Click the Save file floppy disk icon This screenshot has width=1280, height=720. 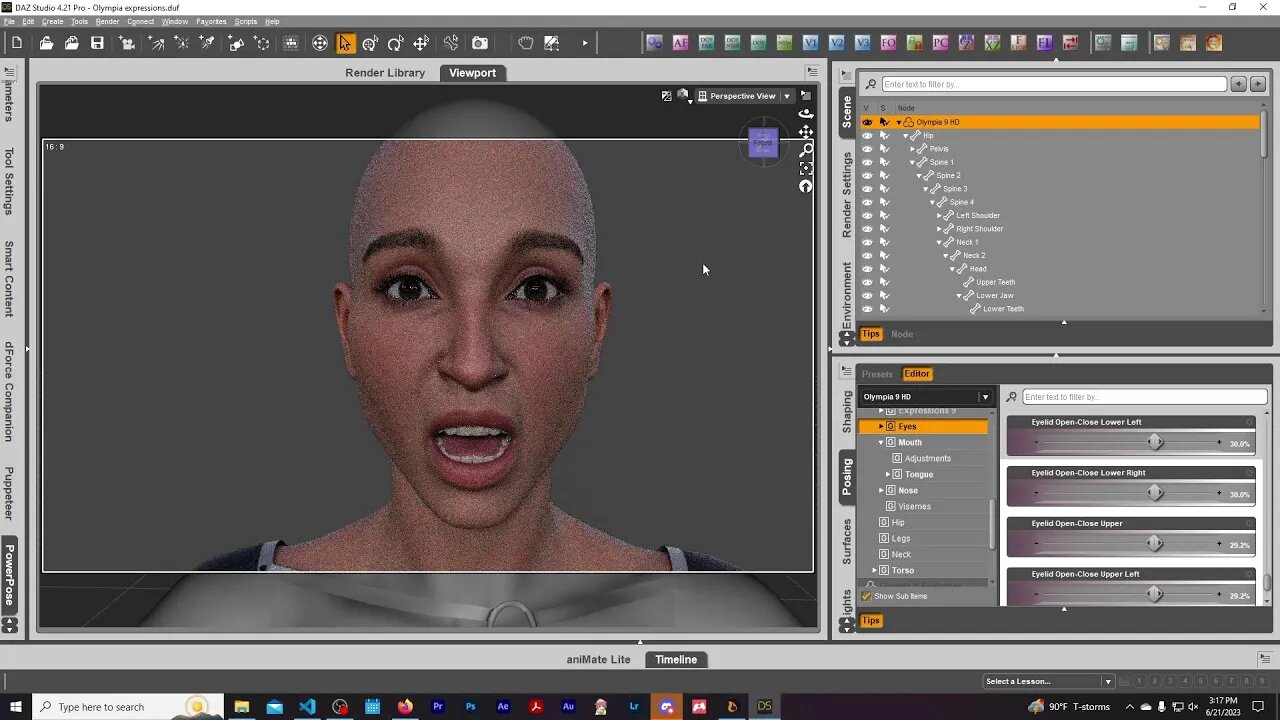(97, 43)
